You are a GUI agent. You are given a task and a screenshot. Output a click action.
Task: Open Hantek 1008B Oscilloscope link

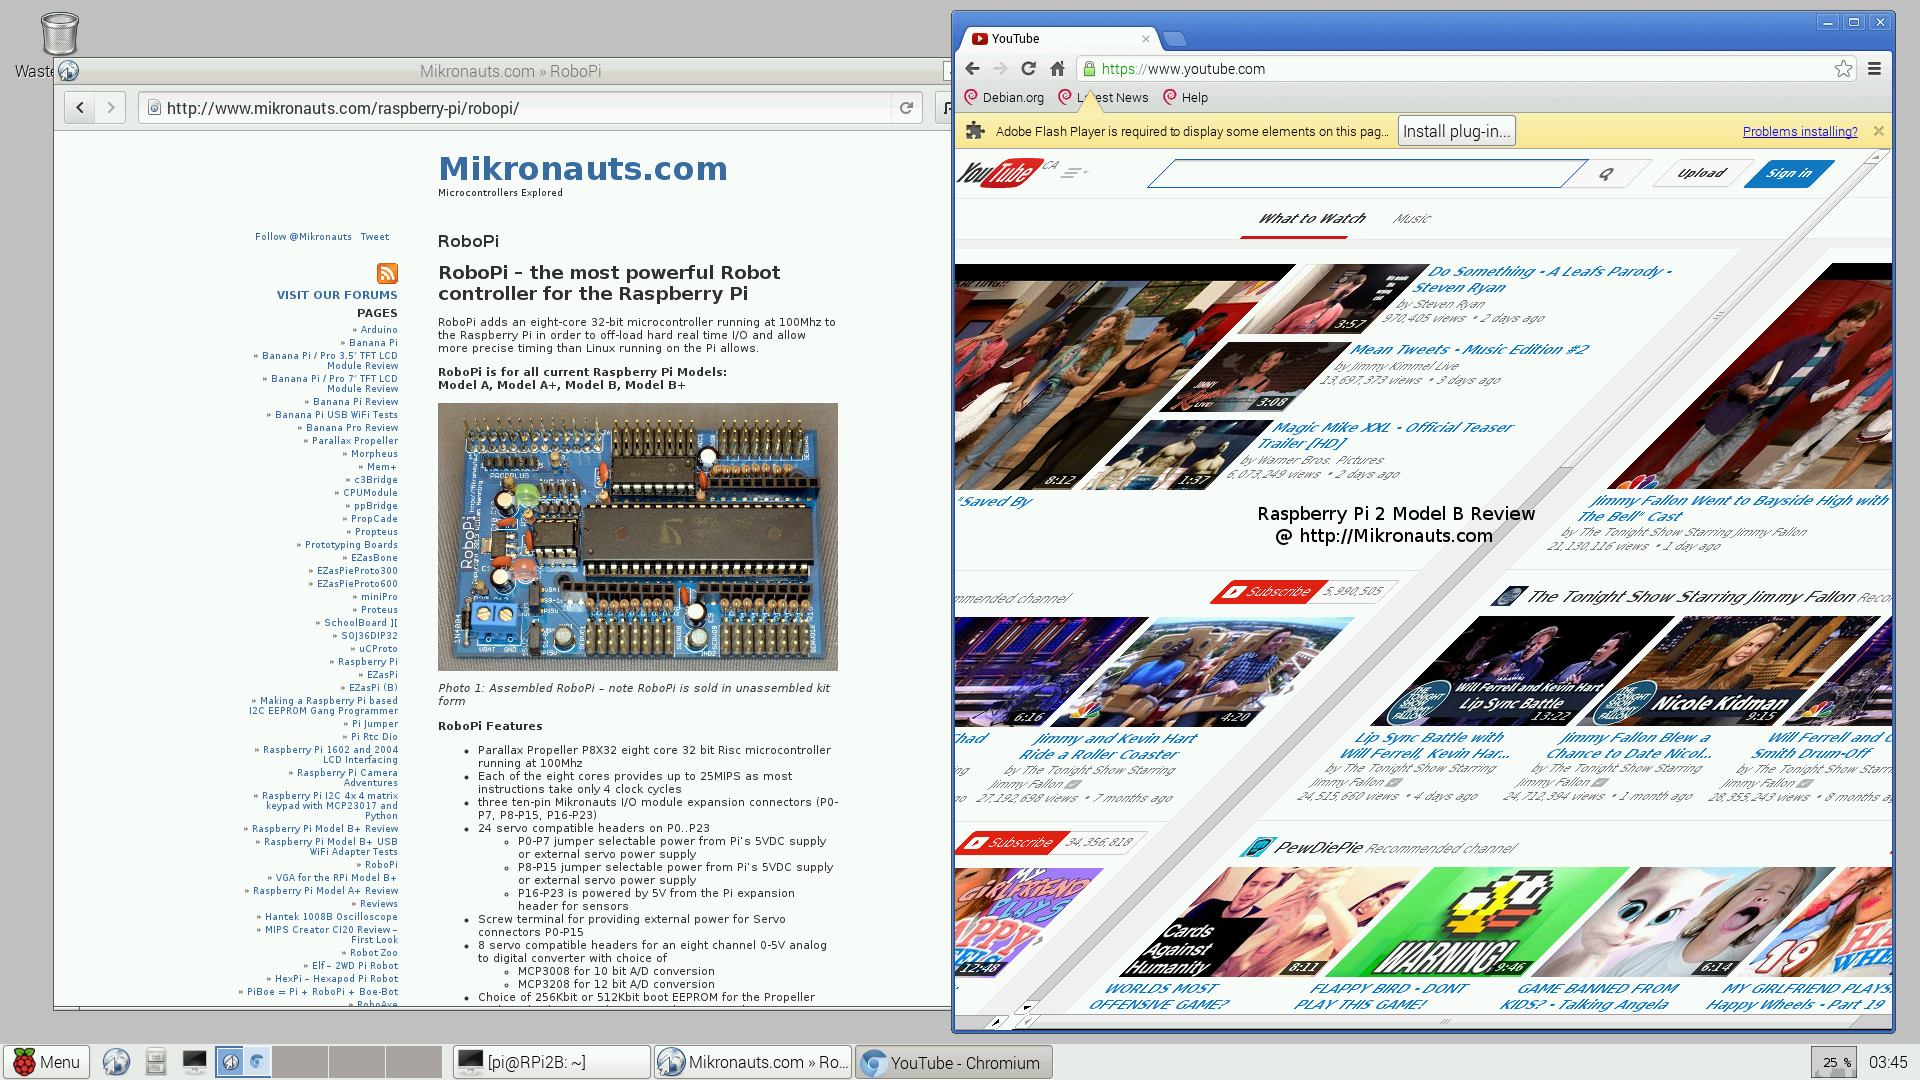click(x=331, y=917)
